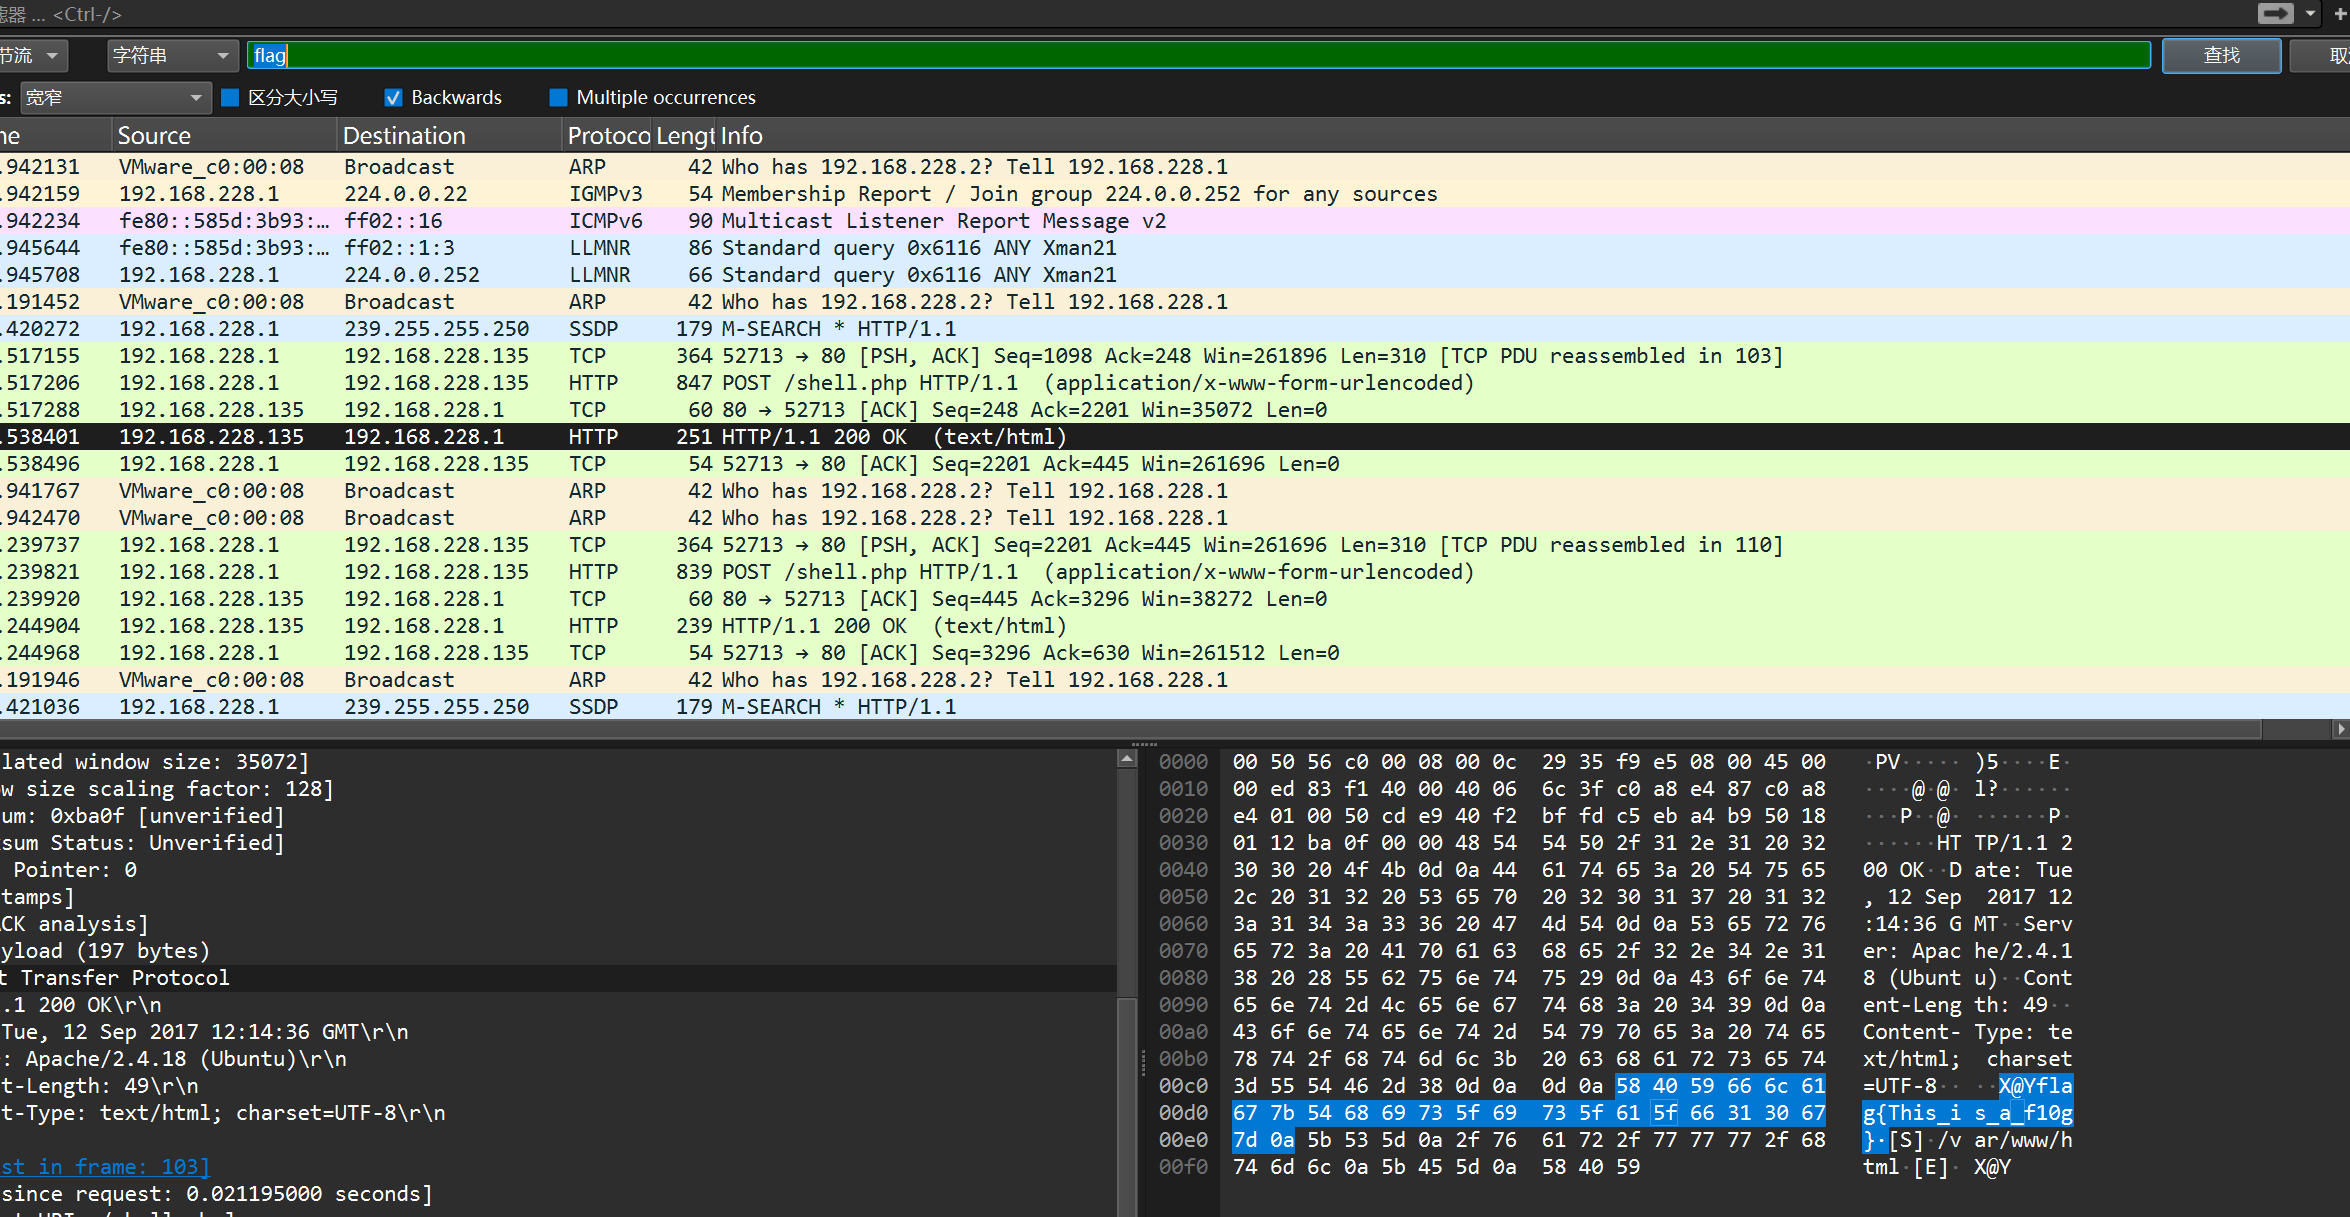Select the ICMPv6 Multicast Listener Report row

coord(942,221)
